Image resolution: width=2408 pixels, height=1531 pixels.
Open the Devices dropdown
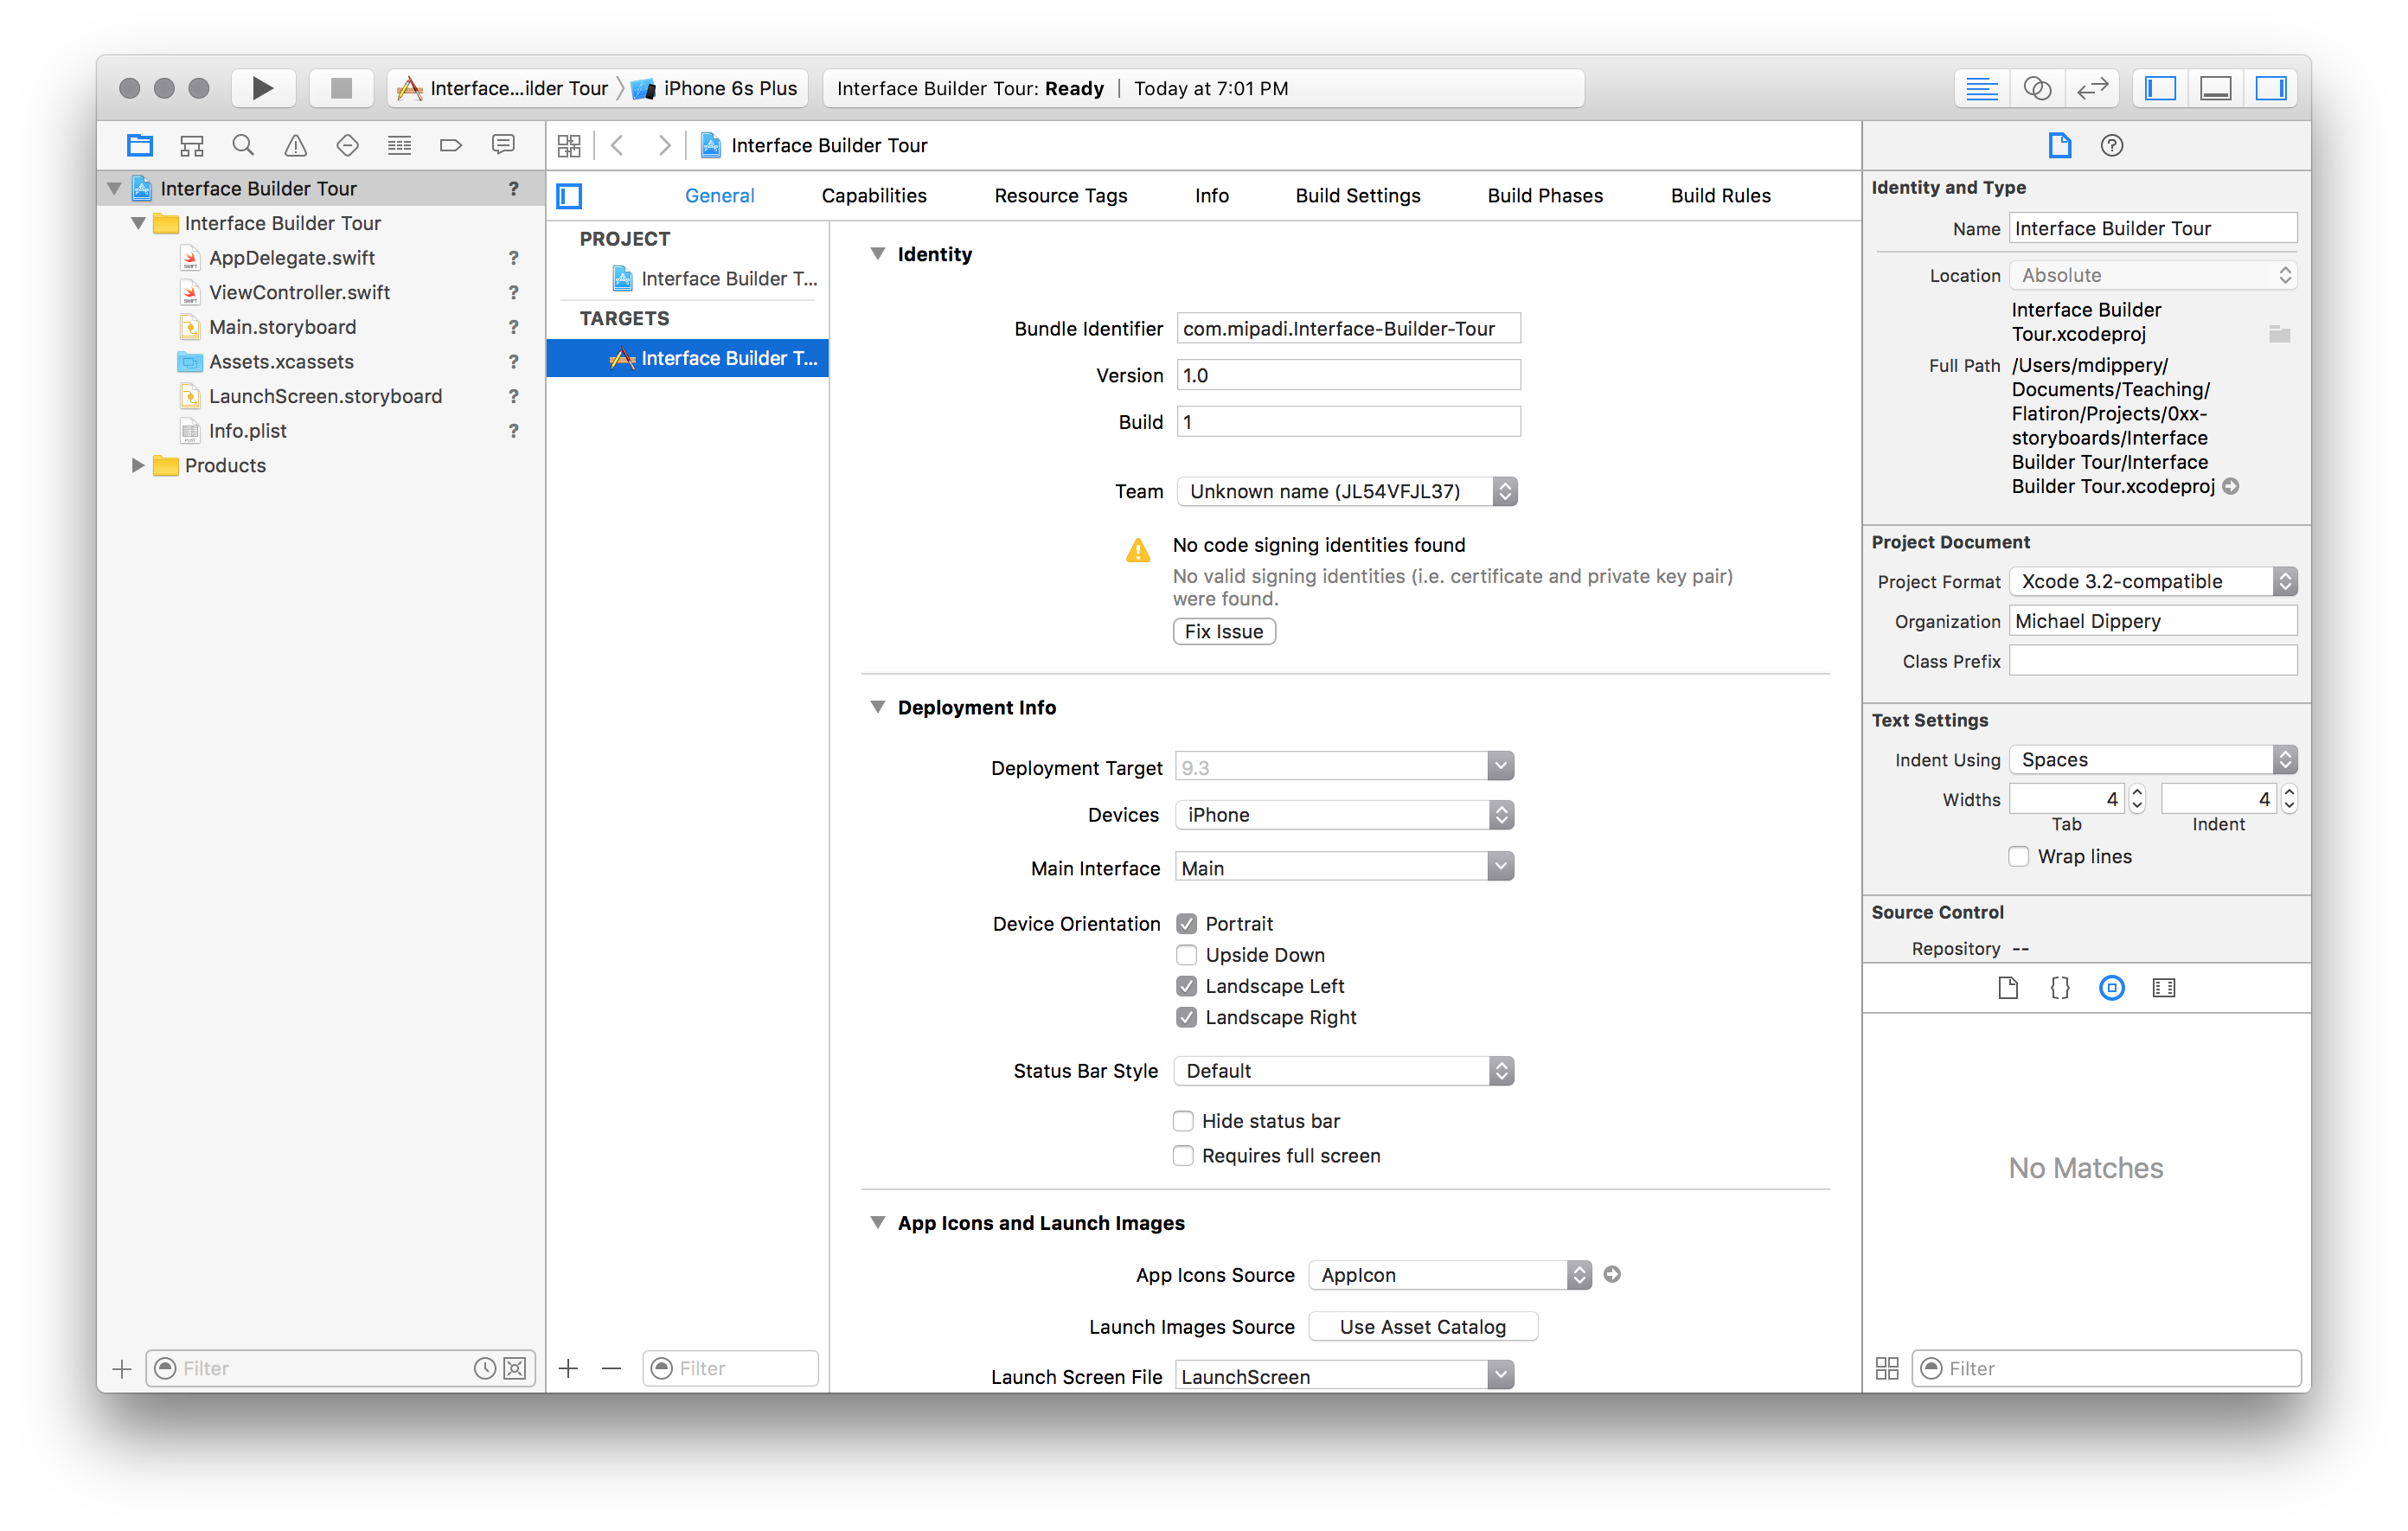[x=1345, y=815]
